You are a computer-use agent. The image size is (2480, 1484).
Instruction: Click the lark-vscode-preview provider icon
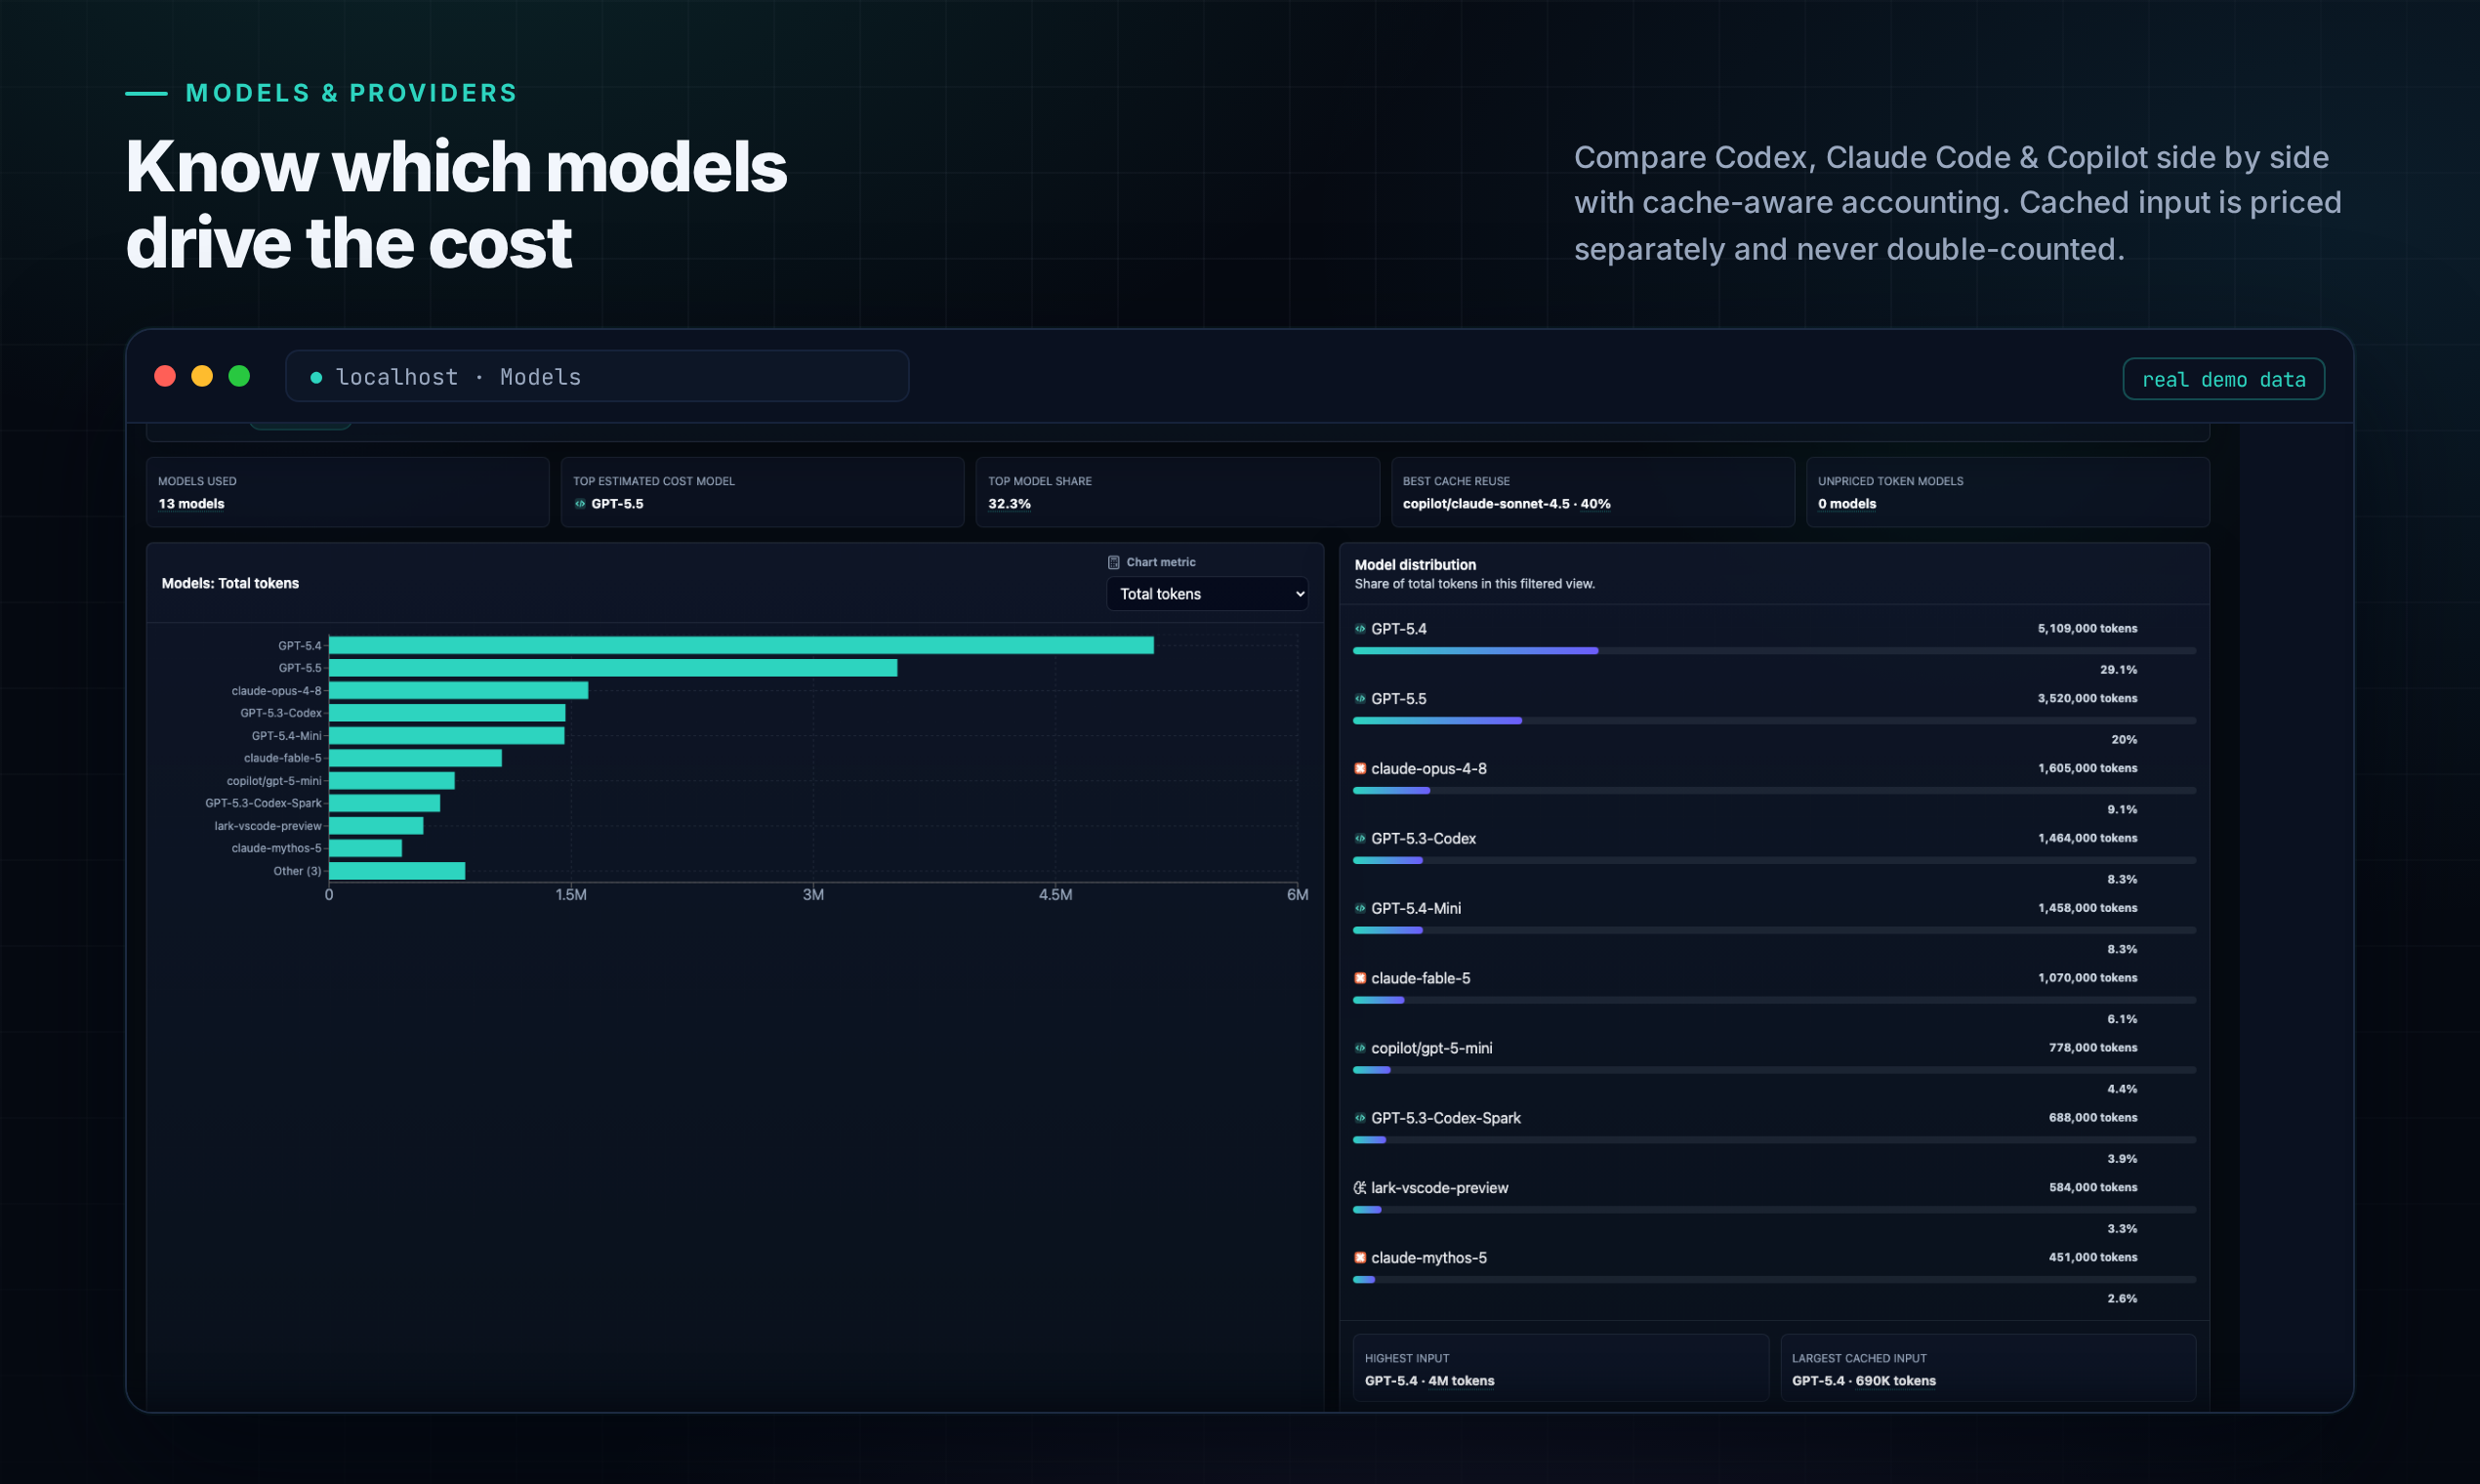pos(1360,1188)
